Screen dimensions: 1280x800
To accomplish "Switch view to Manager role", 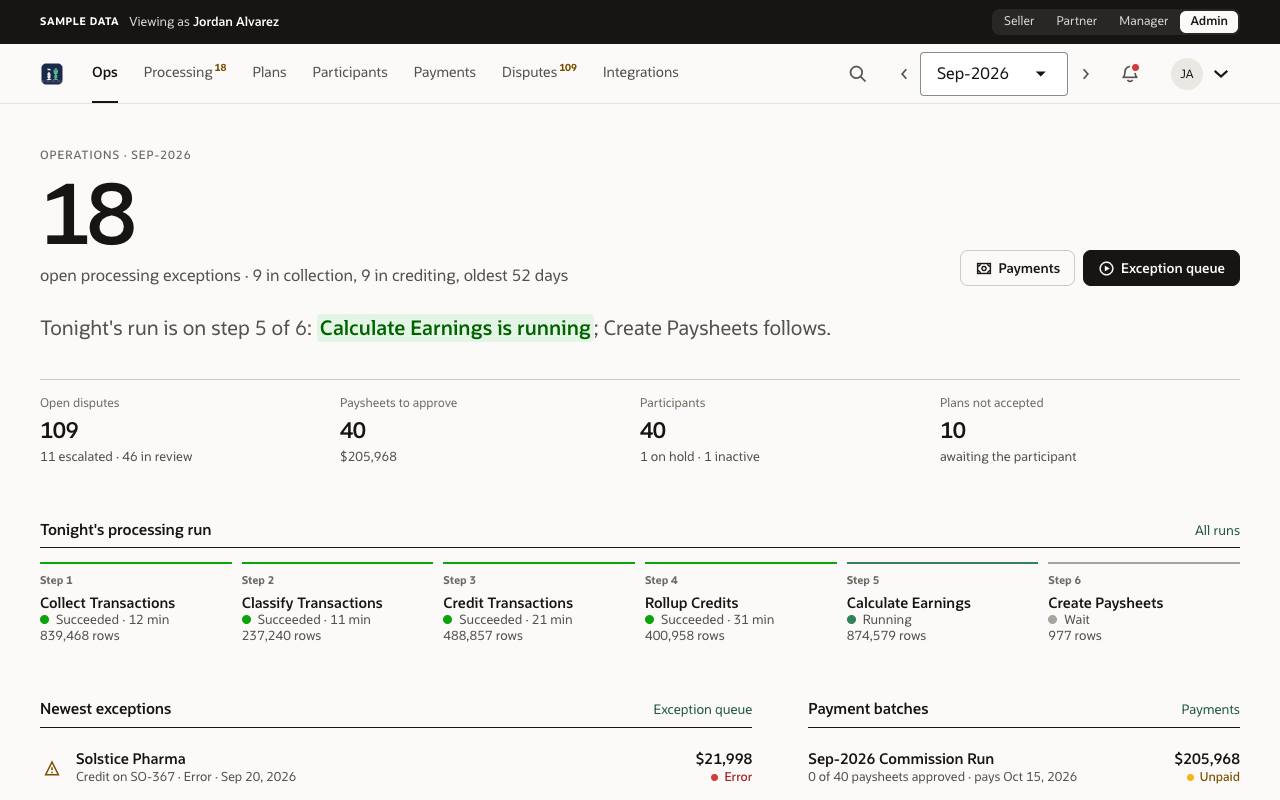I will pyautogui.click(x=1144, y=21).
